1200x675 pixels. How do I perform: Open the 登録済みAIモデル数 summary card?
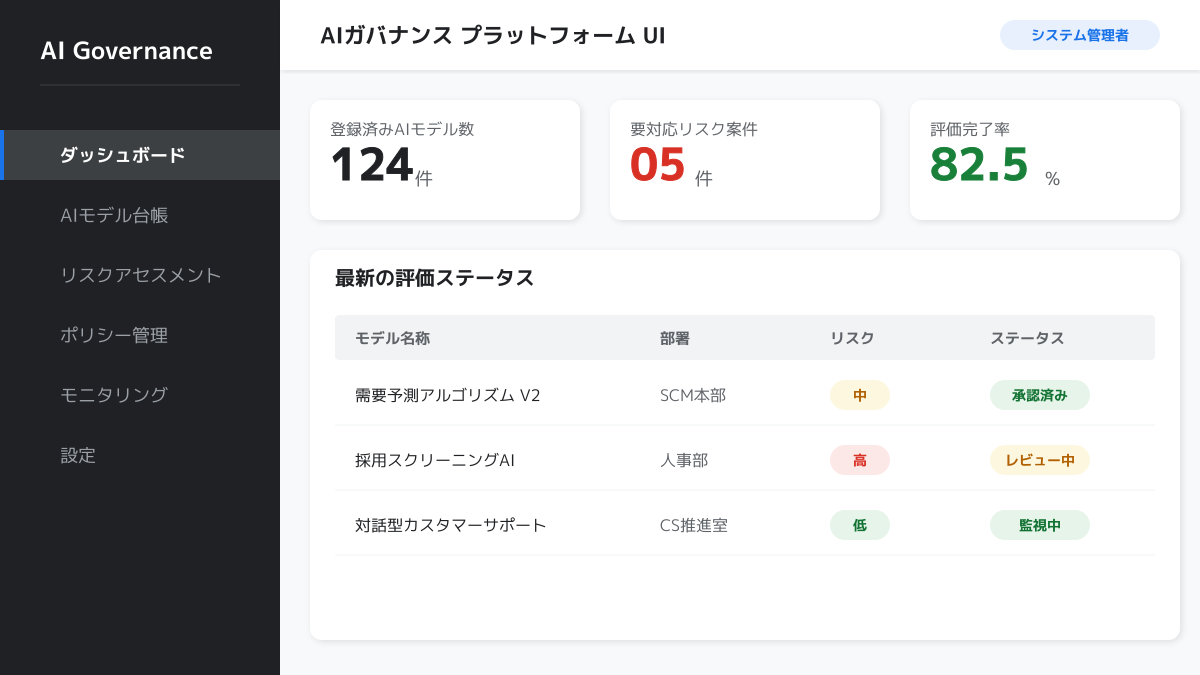444,160
